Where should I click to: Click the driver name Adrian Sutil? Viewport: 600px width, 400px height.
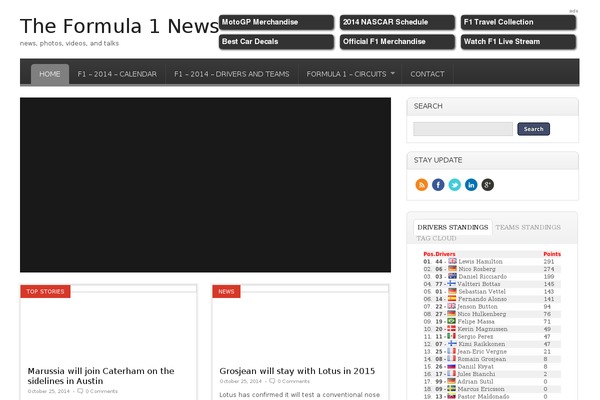[x=476, y=381]
